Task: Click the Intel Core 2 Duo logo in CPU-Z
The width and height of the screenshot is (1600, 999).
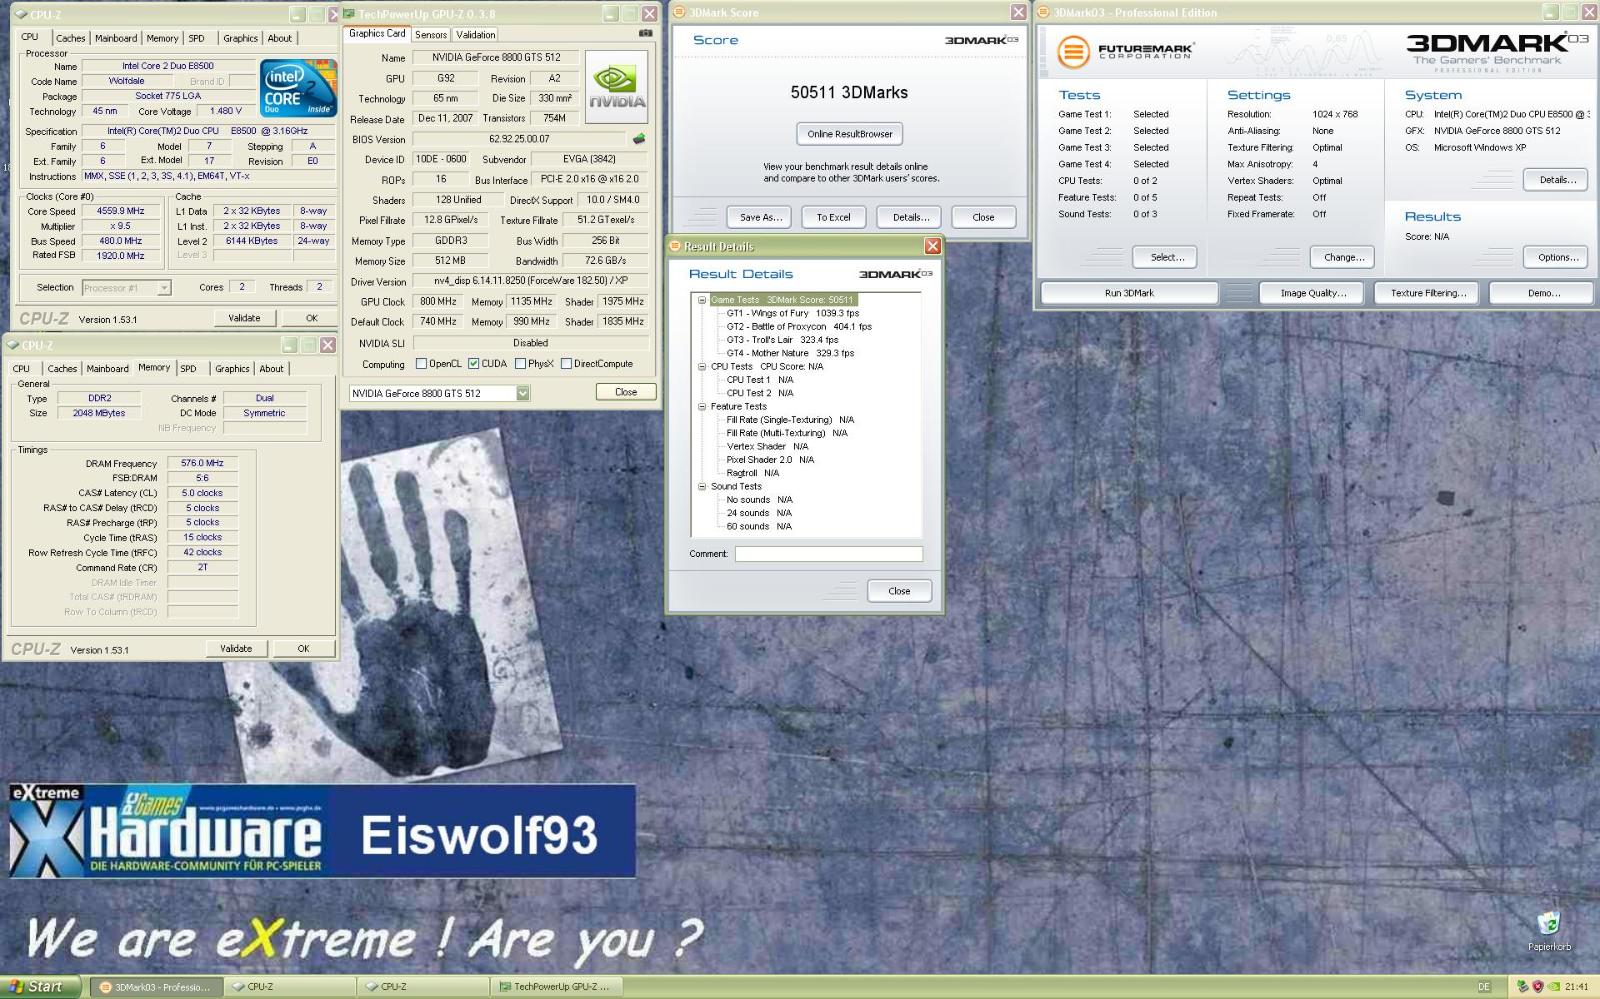Action: 298,88
